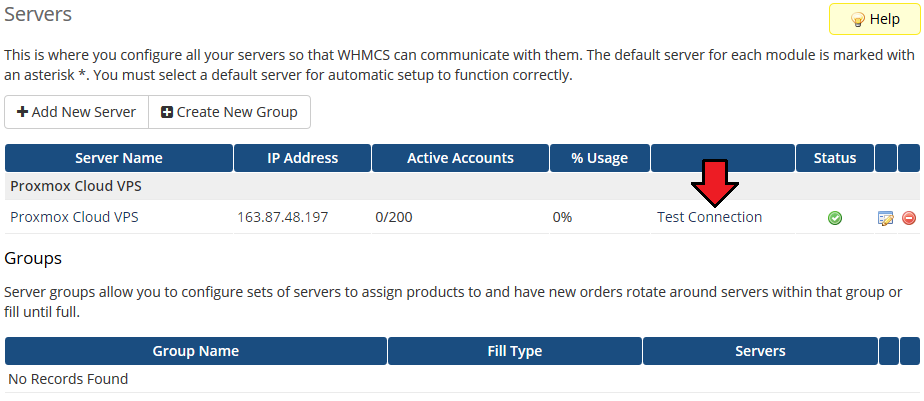The width and height of the screenshot is (924, 401).
Task: Click the No Records Found text
Action: (x=68, y=379)
